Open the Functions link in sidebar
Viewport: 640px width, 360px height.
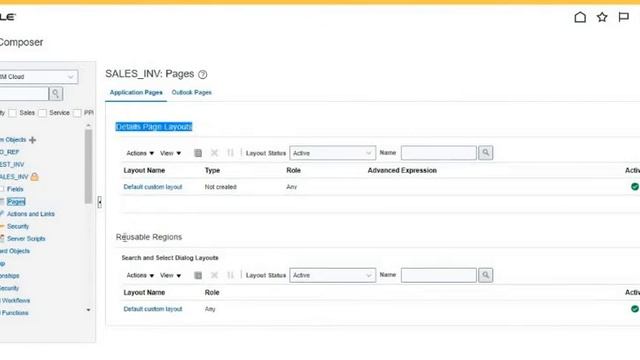click(x=14, y=313)
